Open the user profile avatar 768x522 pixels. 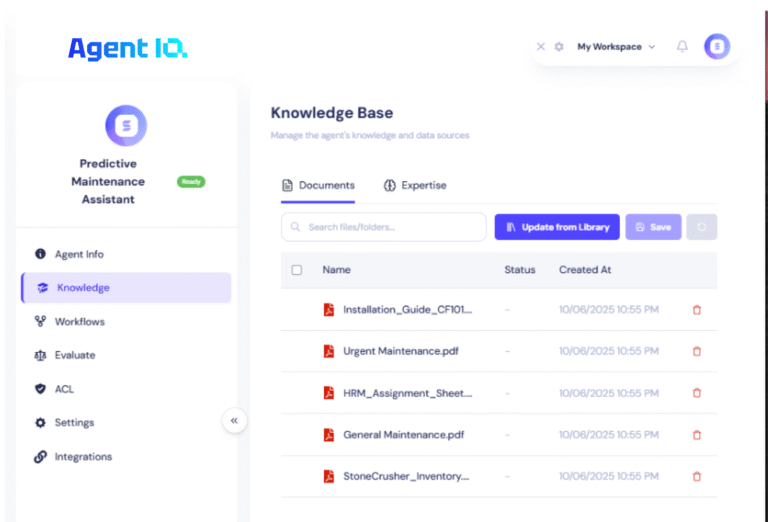[717, 47]
